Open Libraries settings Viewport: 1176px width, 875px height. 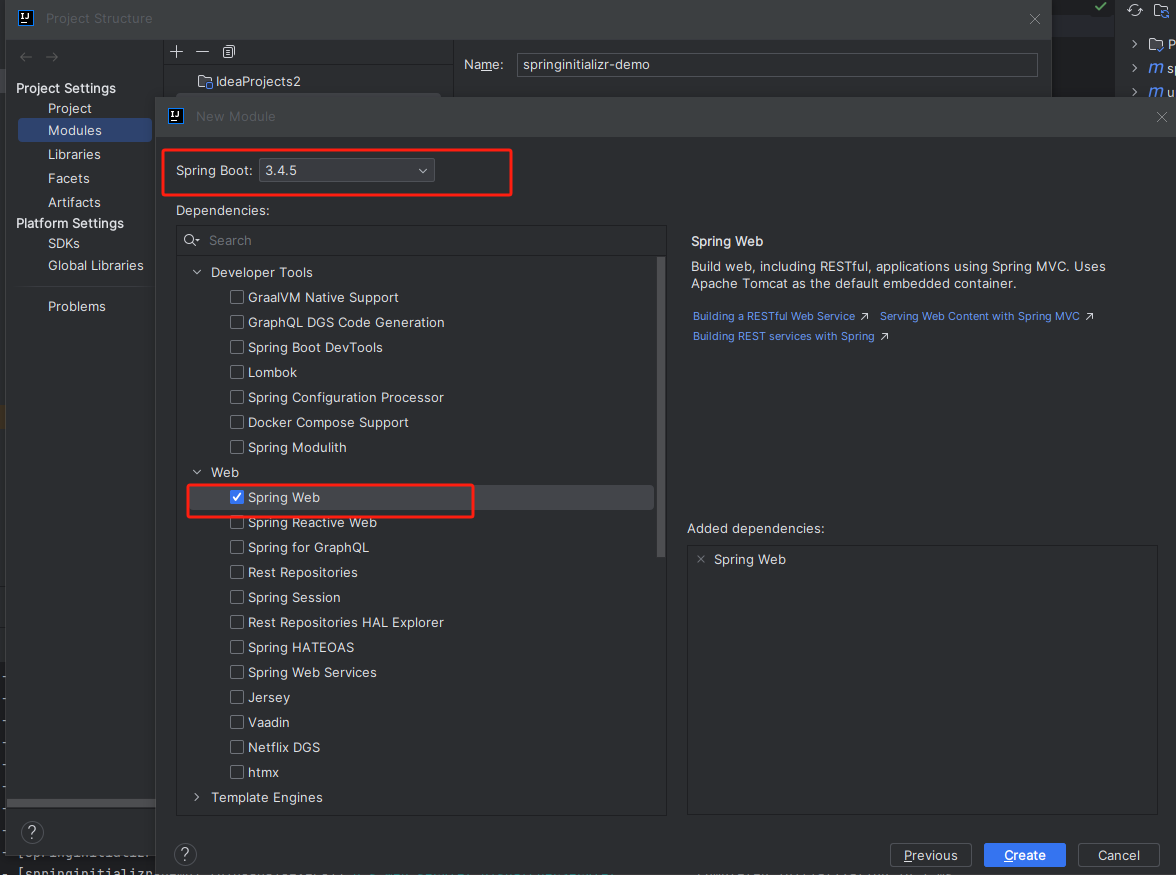pos(74,154)
